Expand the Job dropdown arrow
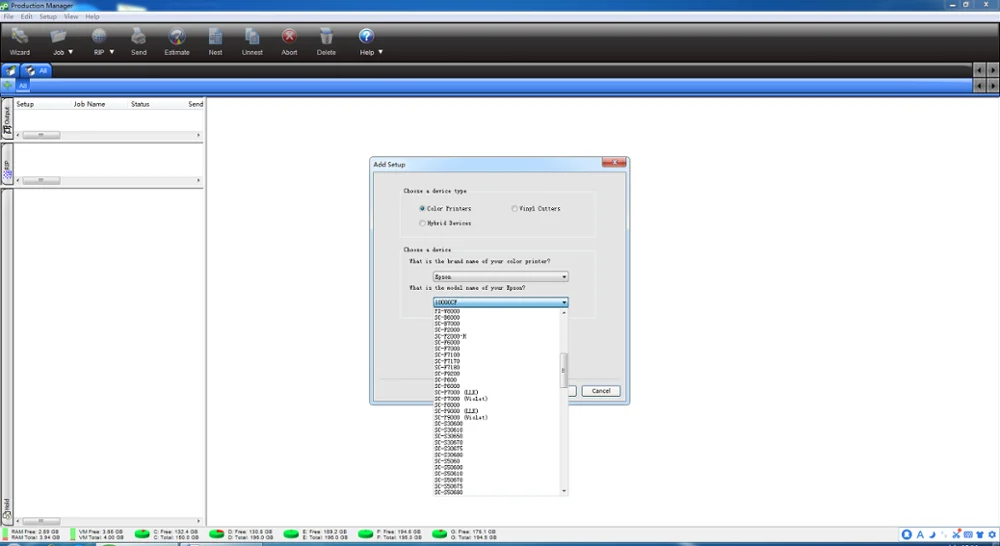 (x=71, y=52)
